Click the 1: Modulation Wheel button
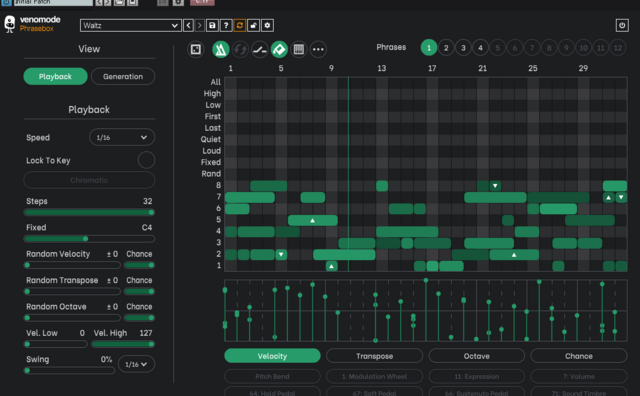The width and height of the screenshot is (640, 396). (x=374, y=376)
